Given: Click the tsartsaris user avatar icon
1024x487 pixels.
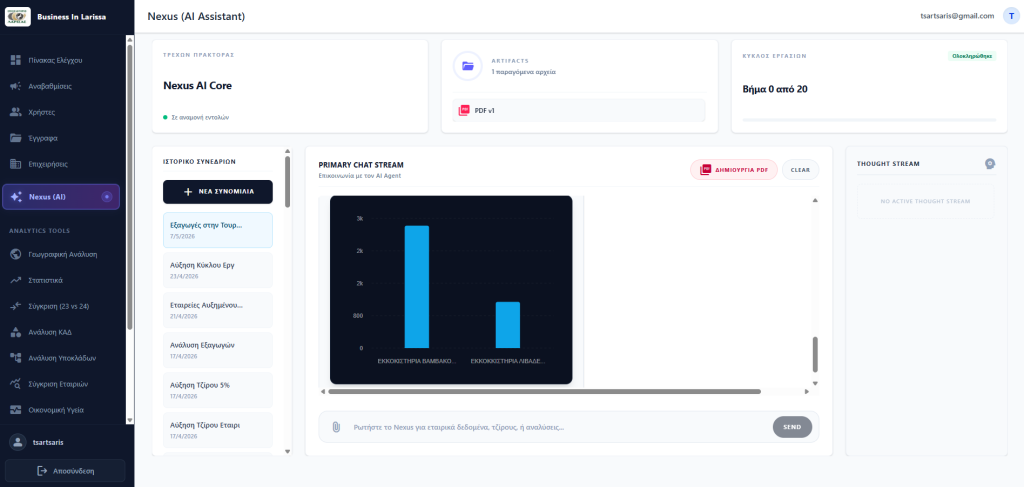Looking at the screenshot, I should point(18,442).
